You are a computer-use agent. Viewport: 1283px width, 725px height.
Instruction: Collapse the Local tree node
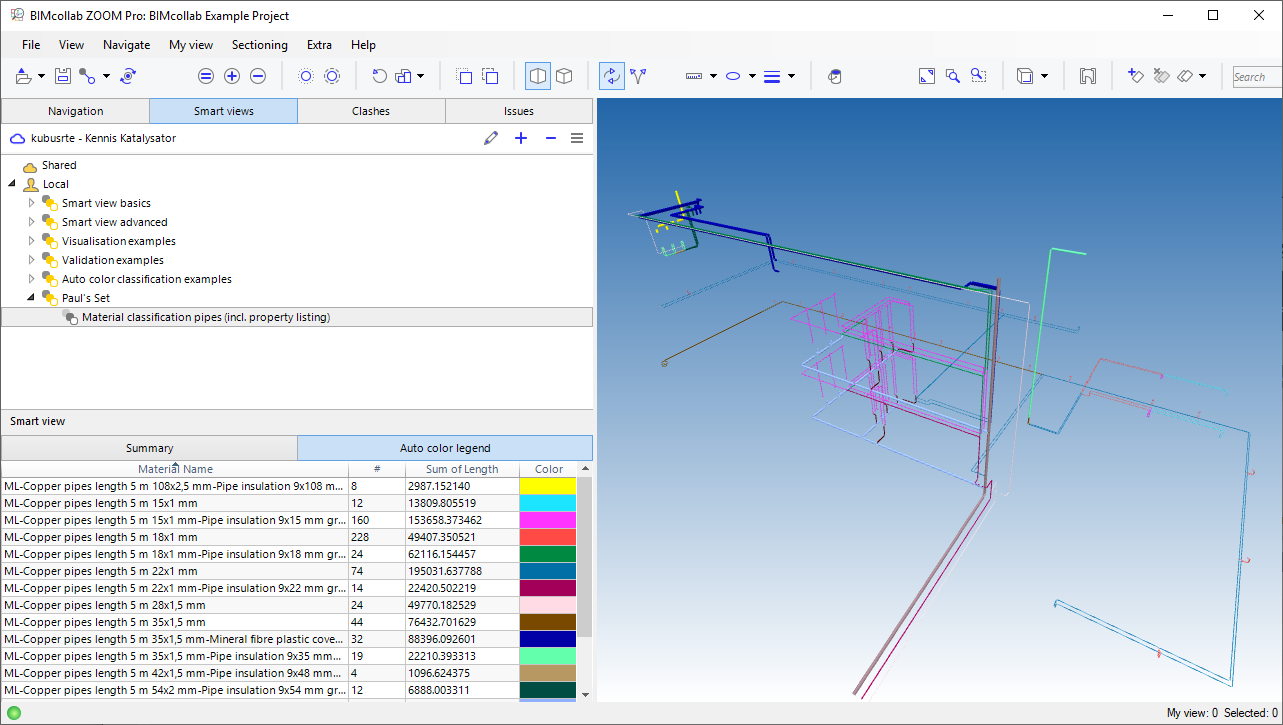coord(12,184)
